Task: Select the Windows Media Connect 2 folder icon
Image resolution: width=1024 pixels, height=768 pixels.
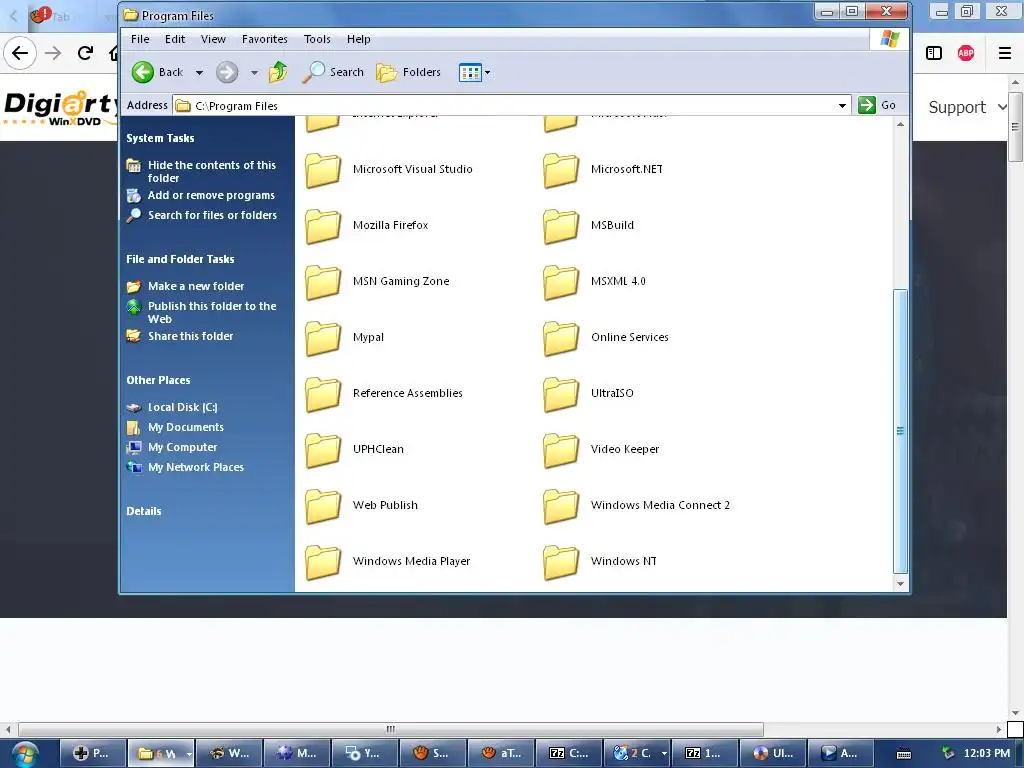Action: [x=561, y=506]
